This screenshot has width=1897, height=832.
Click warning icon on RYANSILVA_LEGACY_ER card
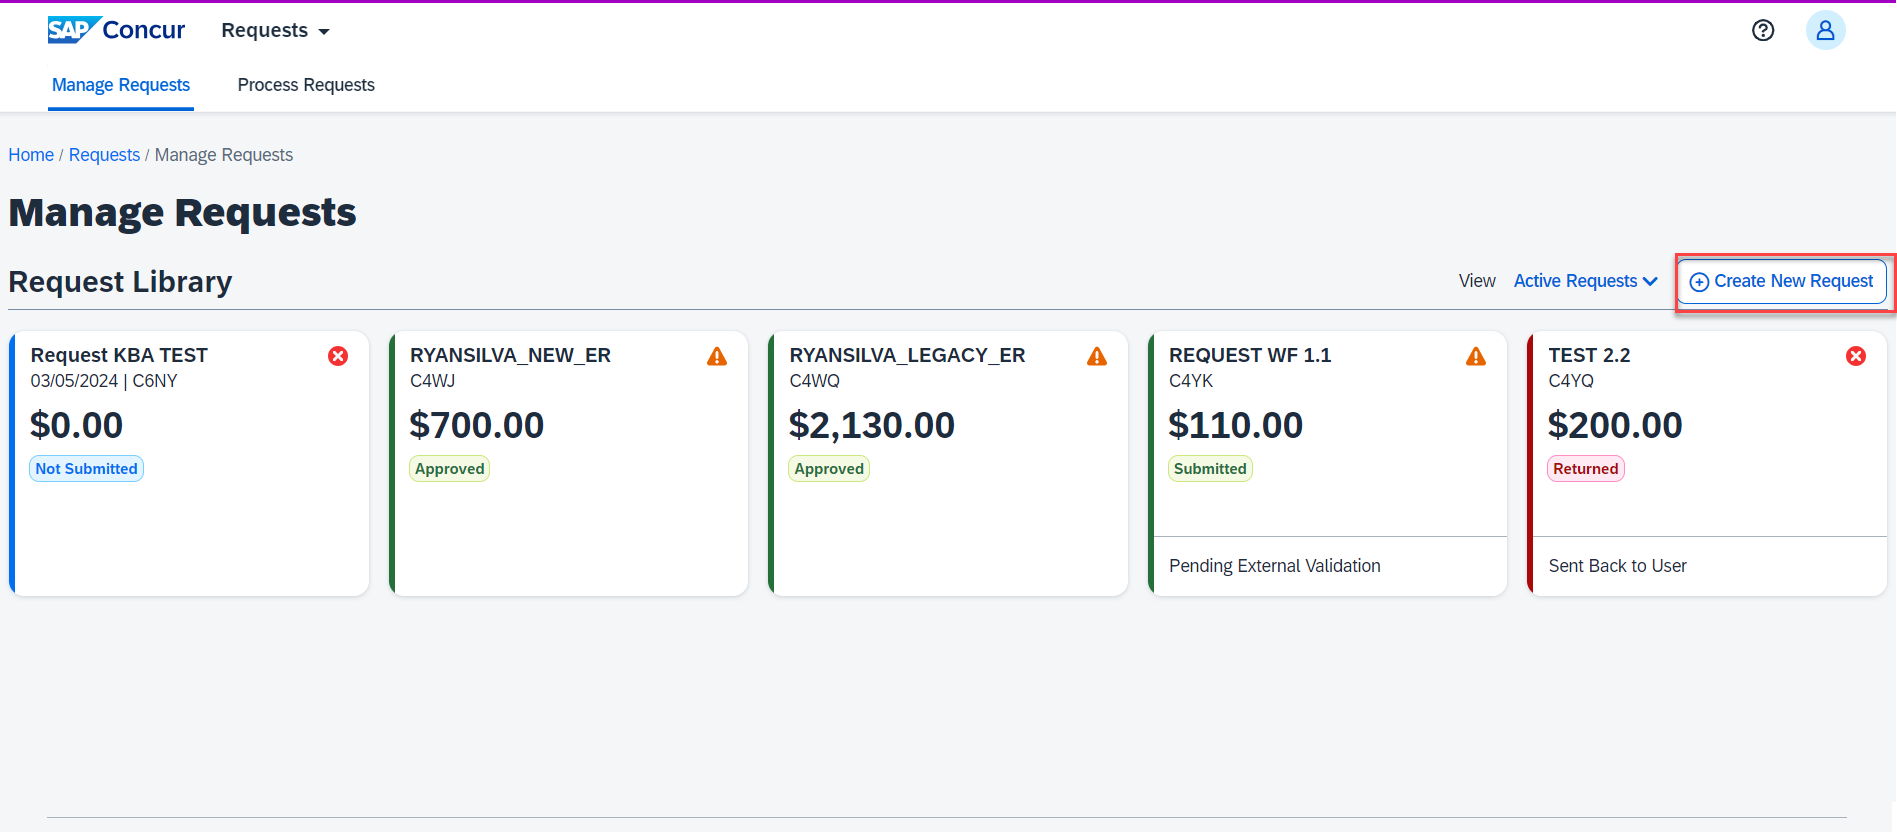pyautogui.click(x=1097, y=356)
